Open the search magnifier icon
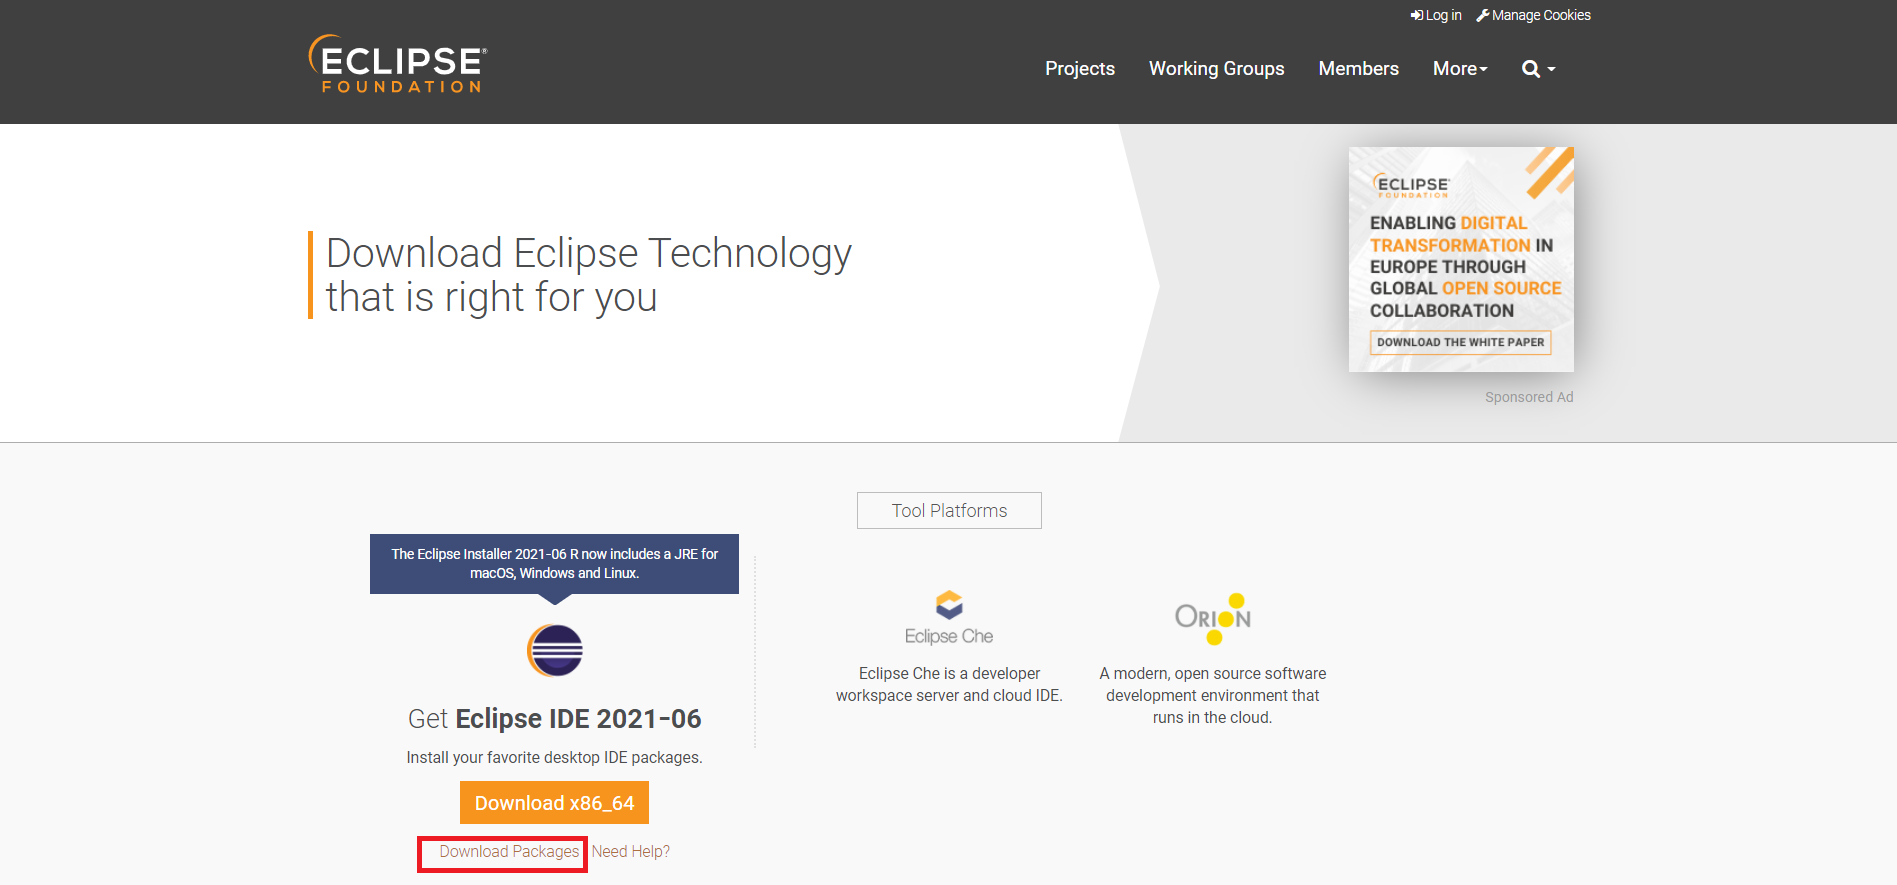The image size is (1897, 885). click(x=1530, y=69)
